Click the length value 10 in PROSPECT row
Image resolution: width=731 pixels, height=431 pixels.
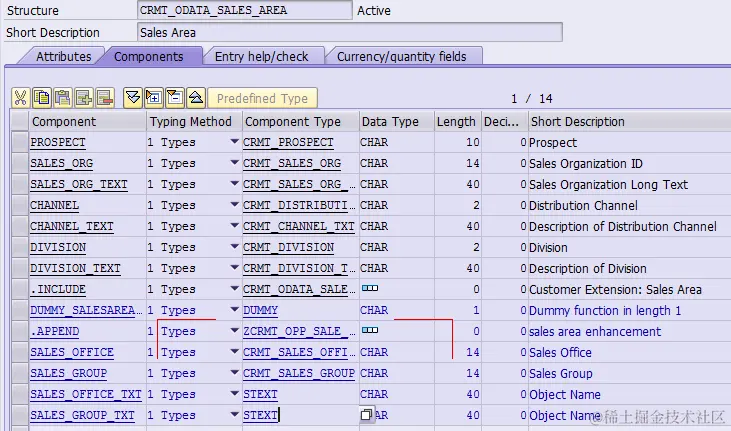tap(473, 142)
